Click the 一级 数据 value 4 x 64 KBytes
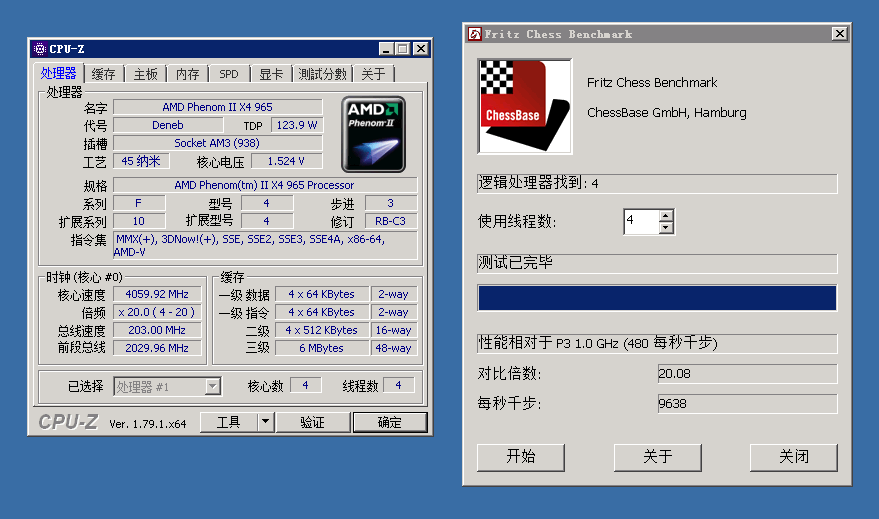Screen dimensions: 879x519 pos(322,294)
